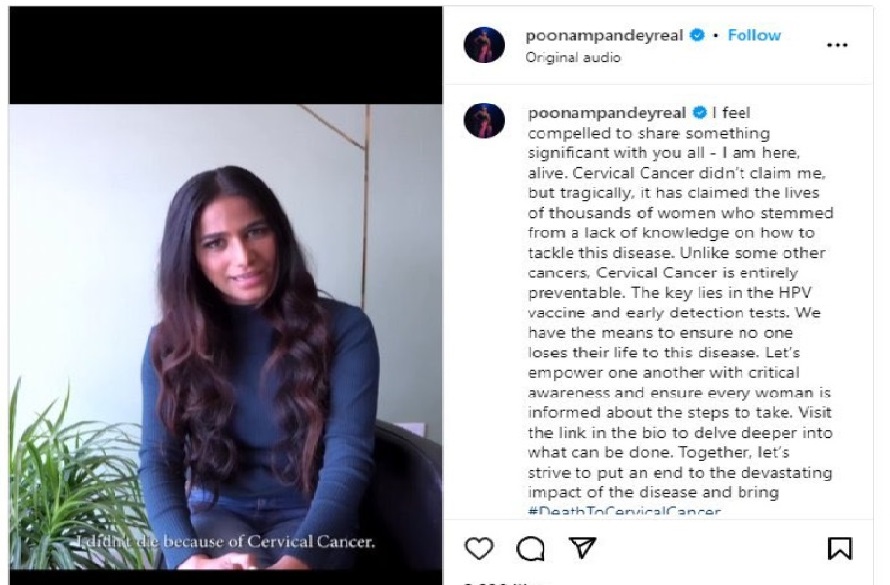Image resolution: width=890 pixels, height=585 pixels.
Task: Like the post with the heart icon
Action: pyautogui.click(x=478, y=549)
